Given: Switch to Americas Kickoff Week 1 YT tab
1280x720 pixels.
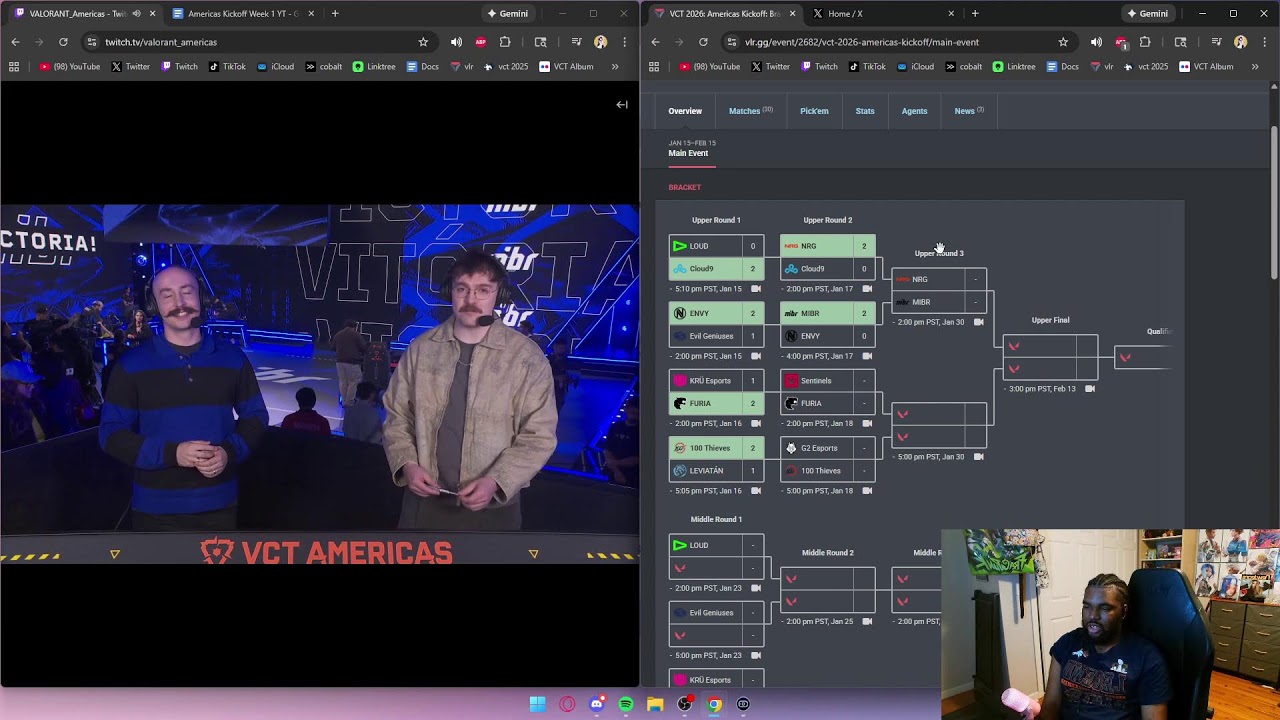Looking at the screenshot, I should 243,14.
